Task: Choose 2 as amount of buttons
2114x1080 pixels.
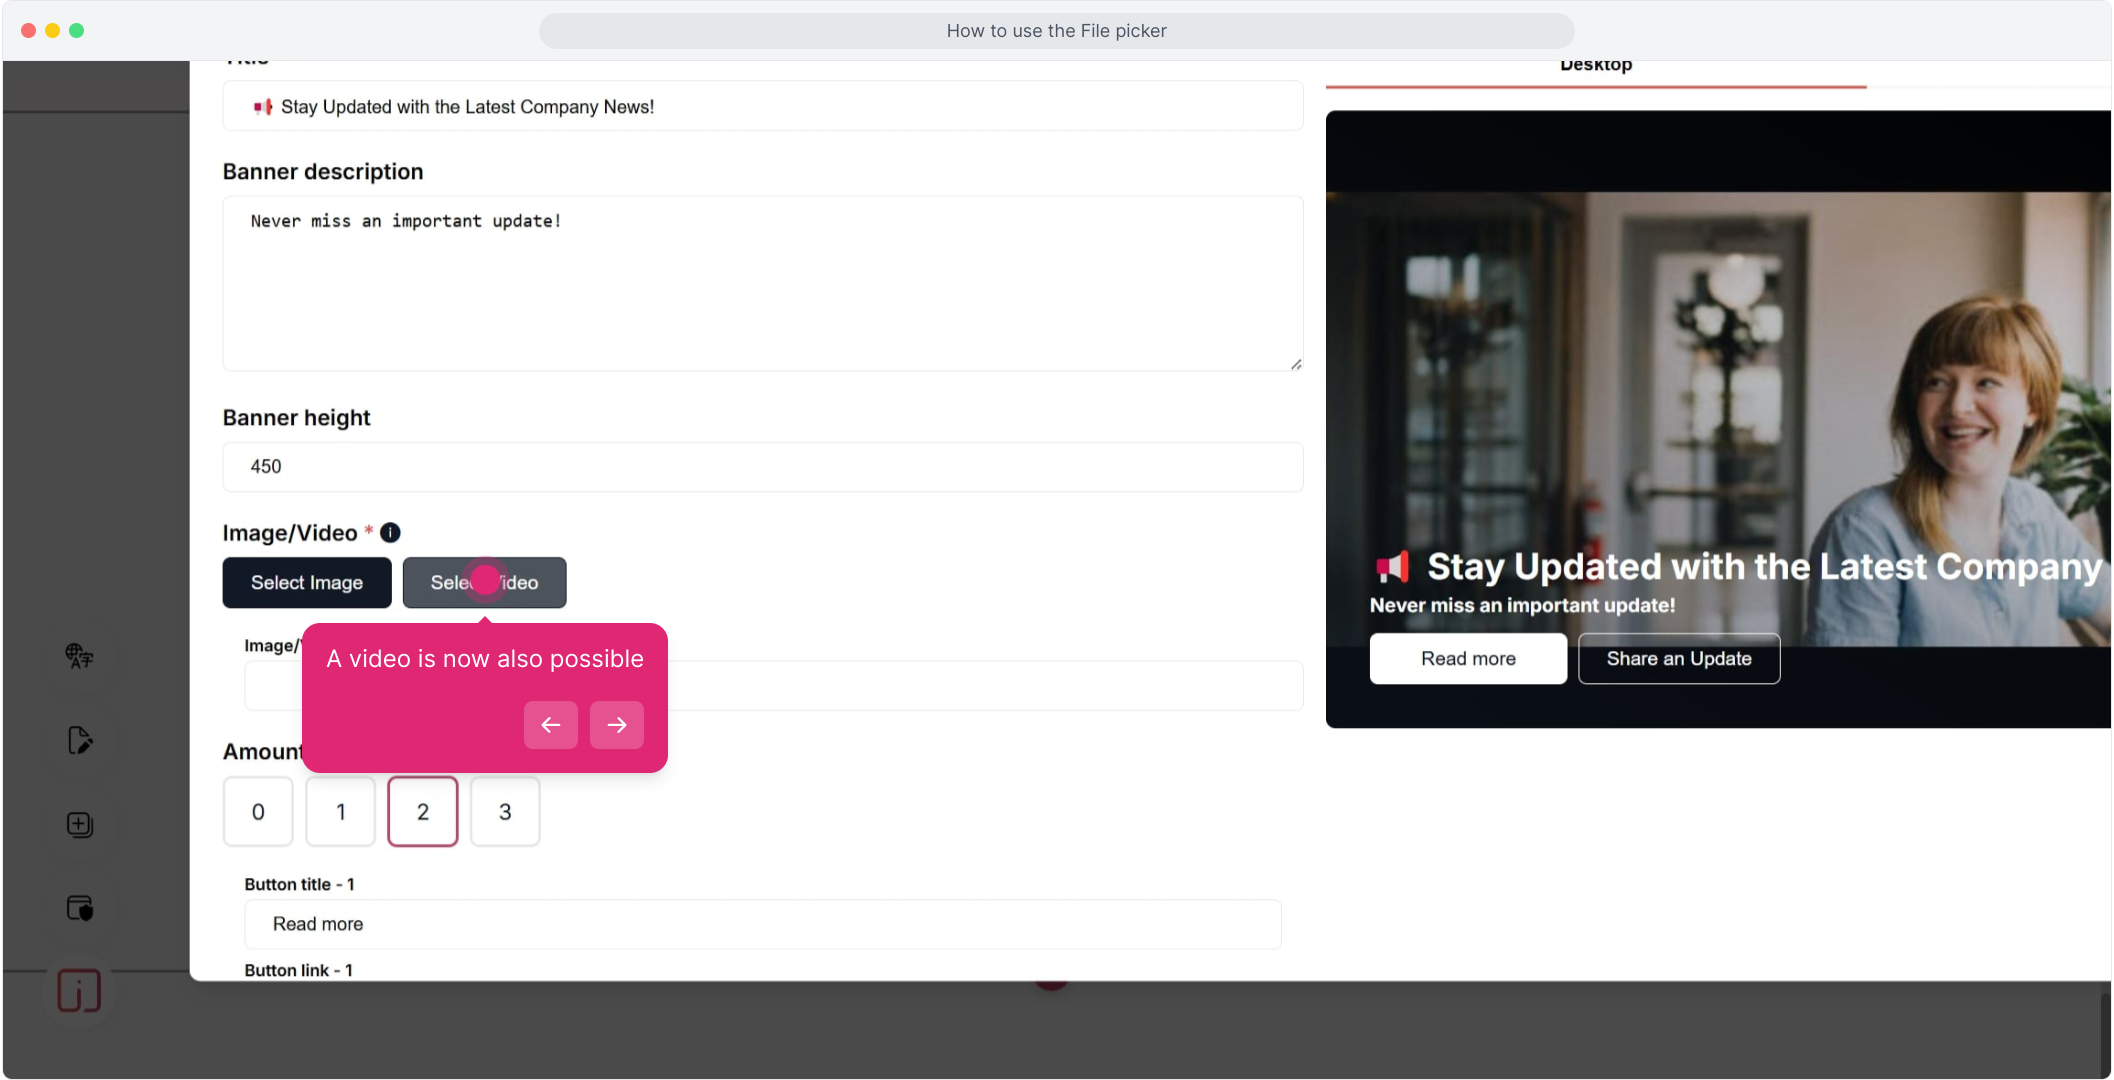Action: pyautogui.click(x=423, y=812)
